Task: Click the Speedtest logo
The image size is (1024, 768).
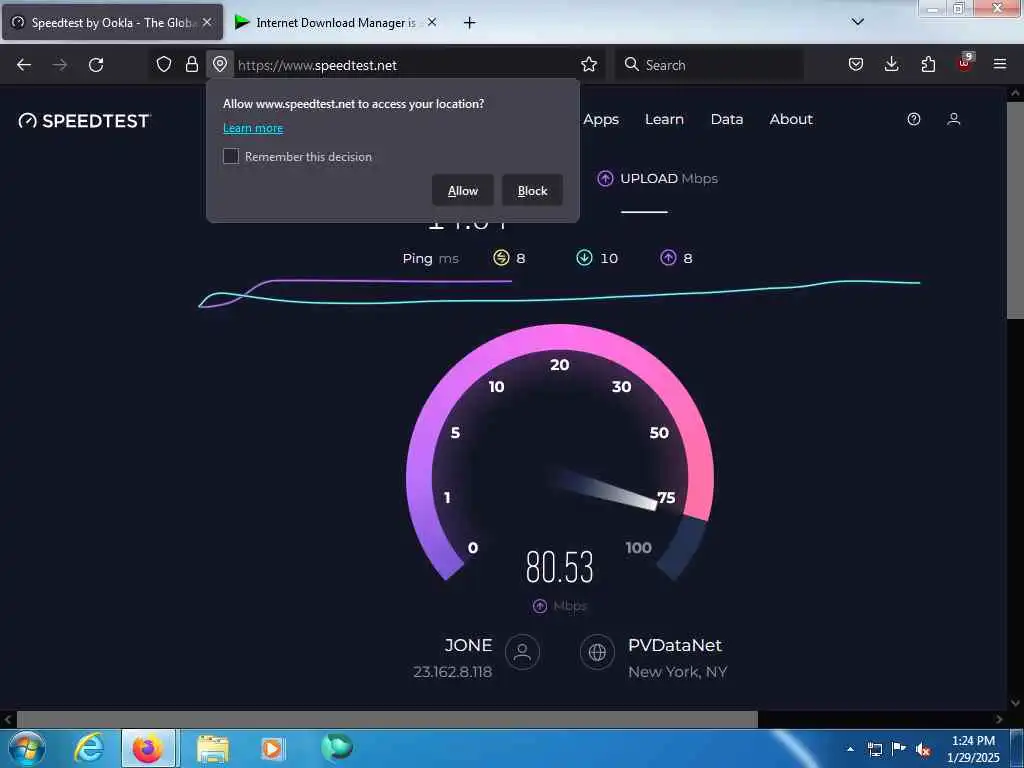Action: click(x=85, y=121)
